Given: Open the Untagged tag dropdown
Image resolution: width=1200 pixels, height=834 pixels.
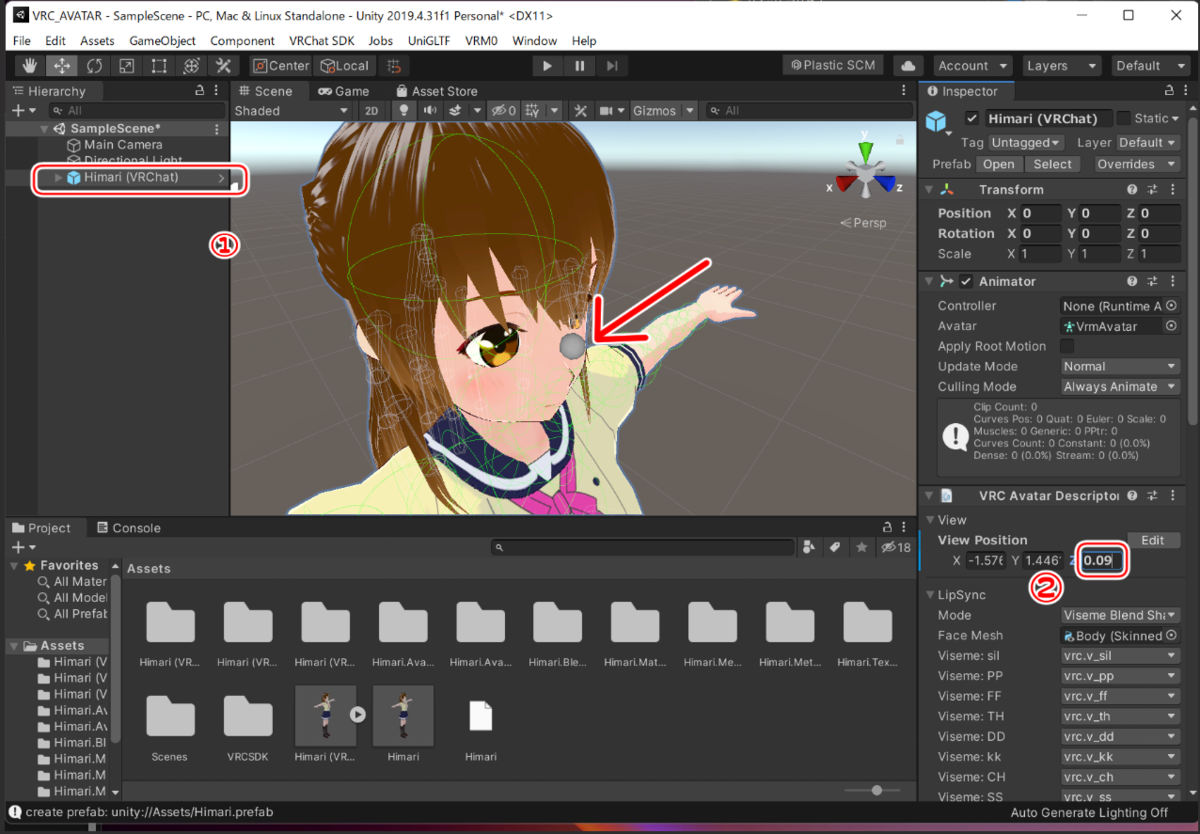Looking at the screenshot, I should pos(1026,143).
